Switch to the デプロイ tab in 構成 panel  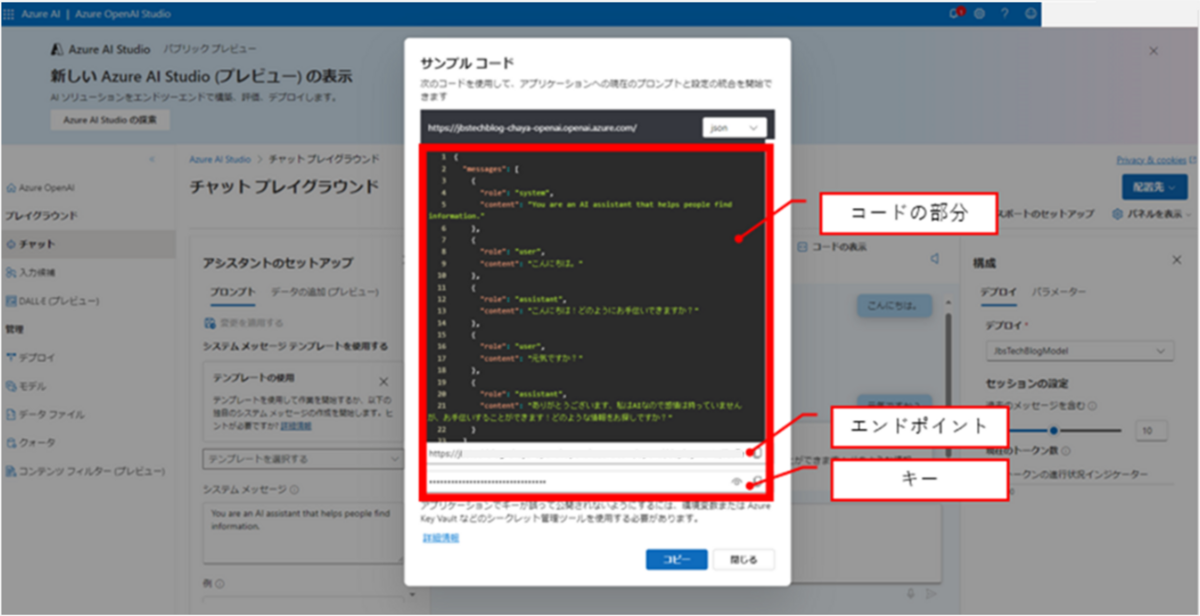pos(999,292)
